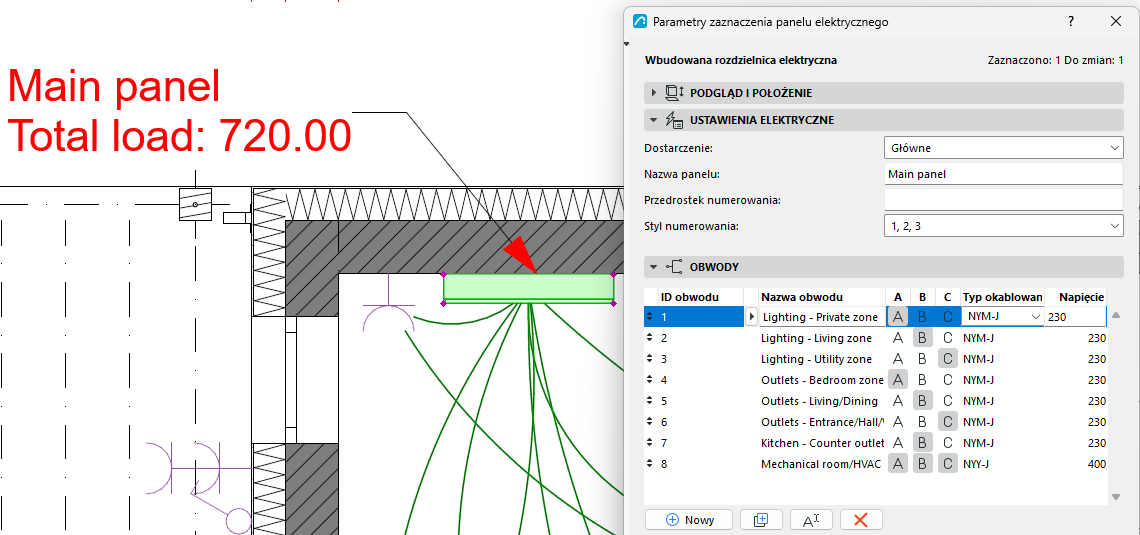Toggle phase C for Lighting - Private zone
This screenshot has height=535, width=1140.
coord(947,317)
